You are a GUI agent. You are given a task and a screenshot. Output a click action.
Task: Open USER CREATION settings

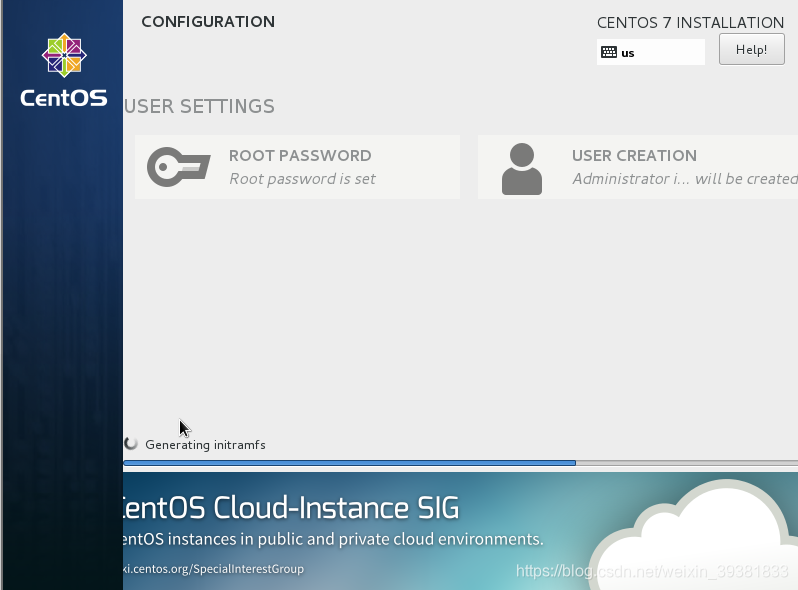(x=638, y=167)
